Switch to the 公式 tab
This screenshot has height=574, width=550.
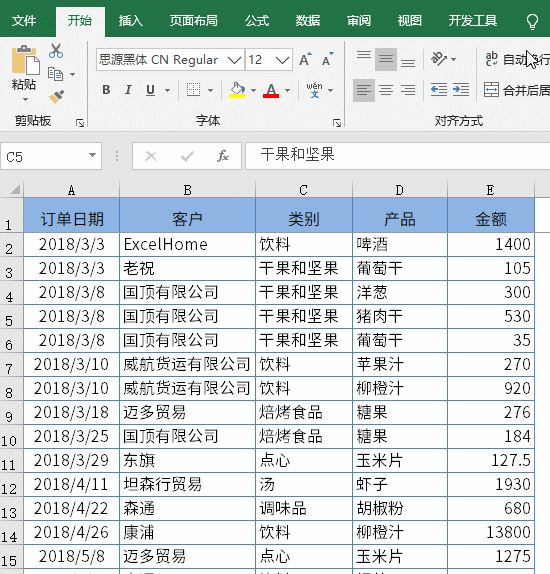click(257, 21)
